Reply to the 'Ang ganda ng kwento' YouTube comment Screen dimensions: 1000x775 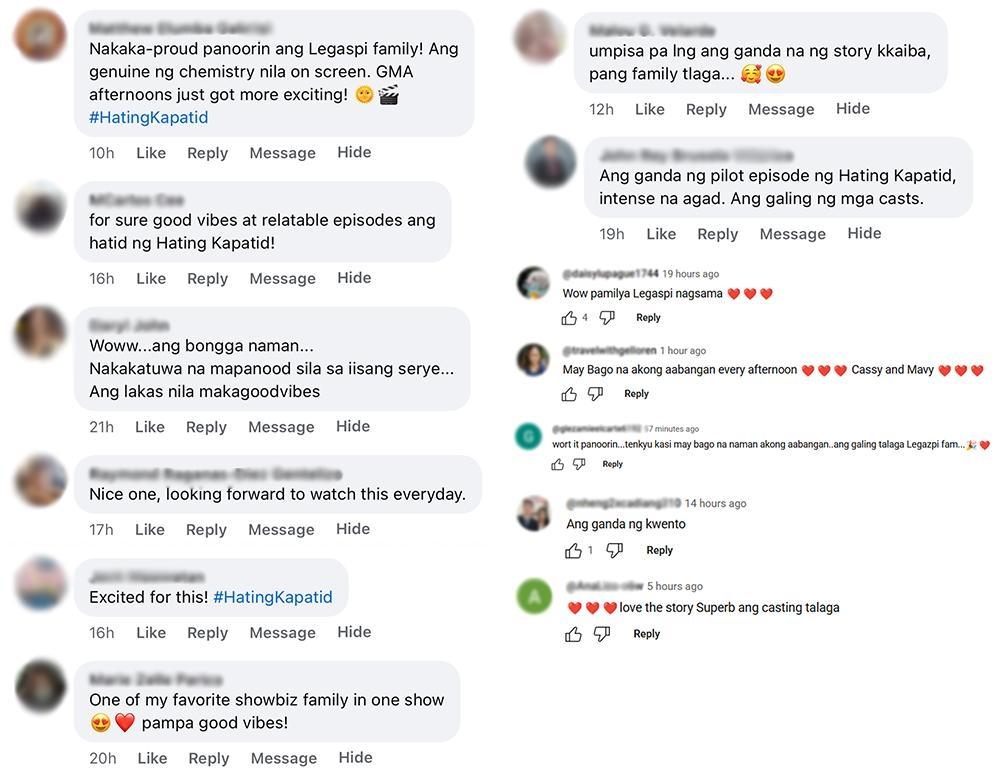click(x=659, y=551)
